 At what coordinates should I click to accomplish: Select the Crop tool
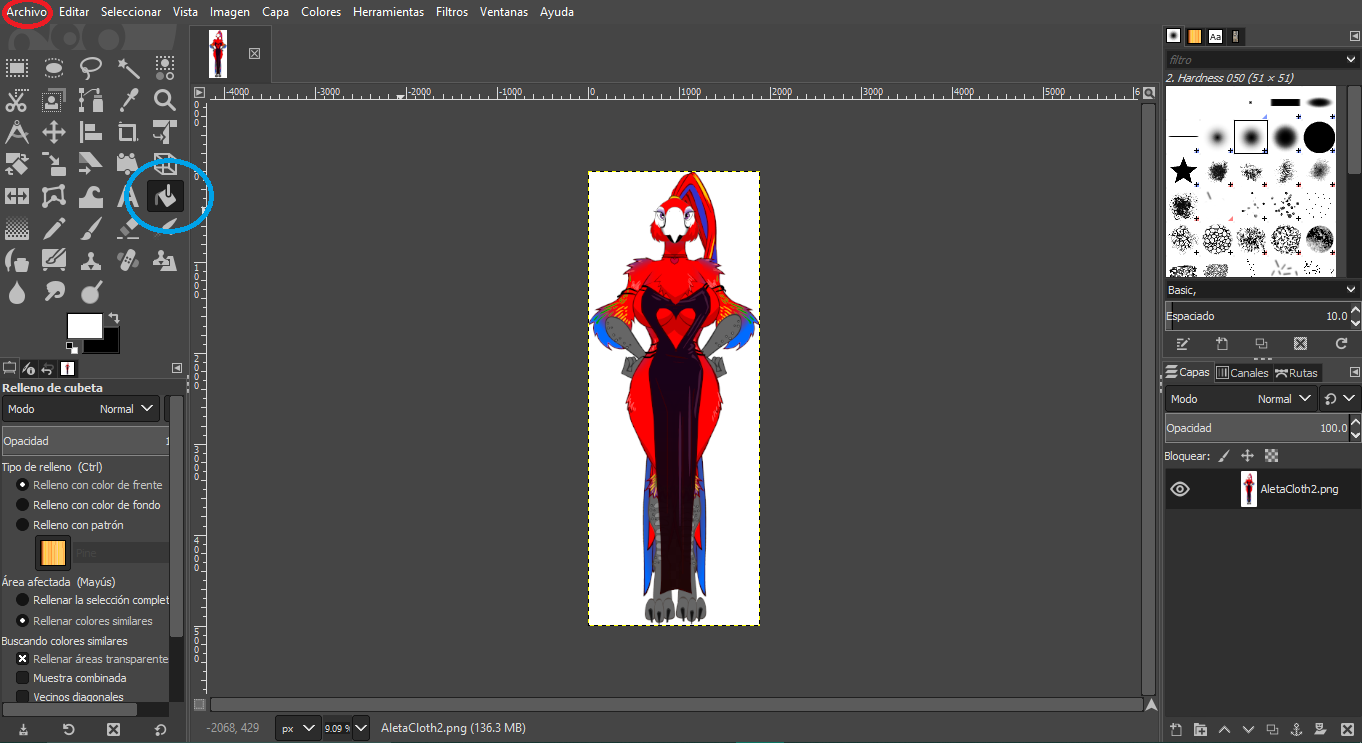[x=128, y=132]
